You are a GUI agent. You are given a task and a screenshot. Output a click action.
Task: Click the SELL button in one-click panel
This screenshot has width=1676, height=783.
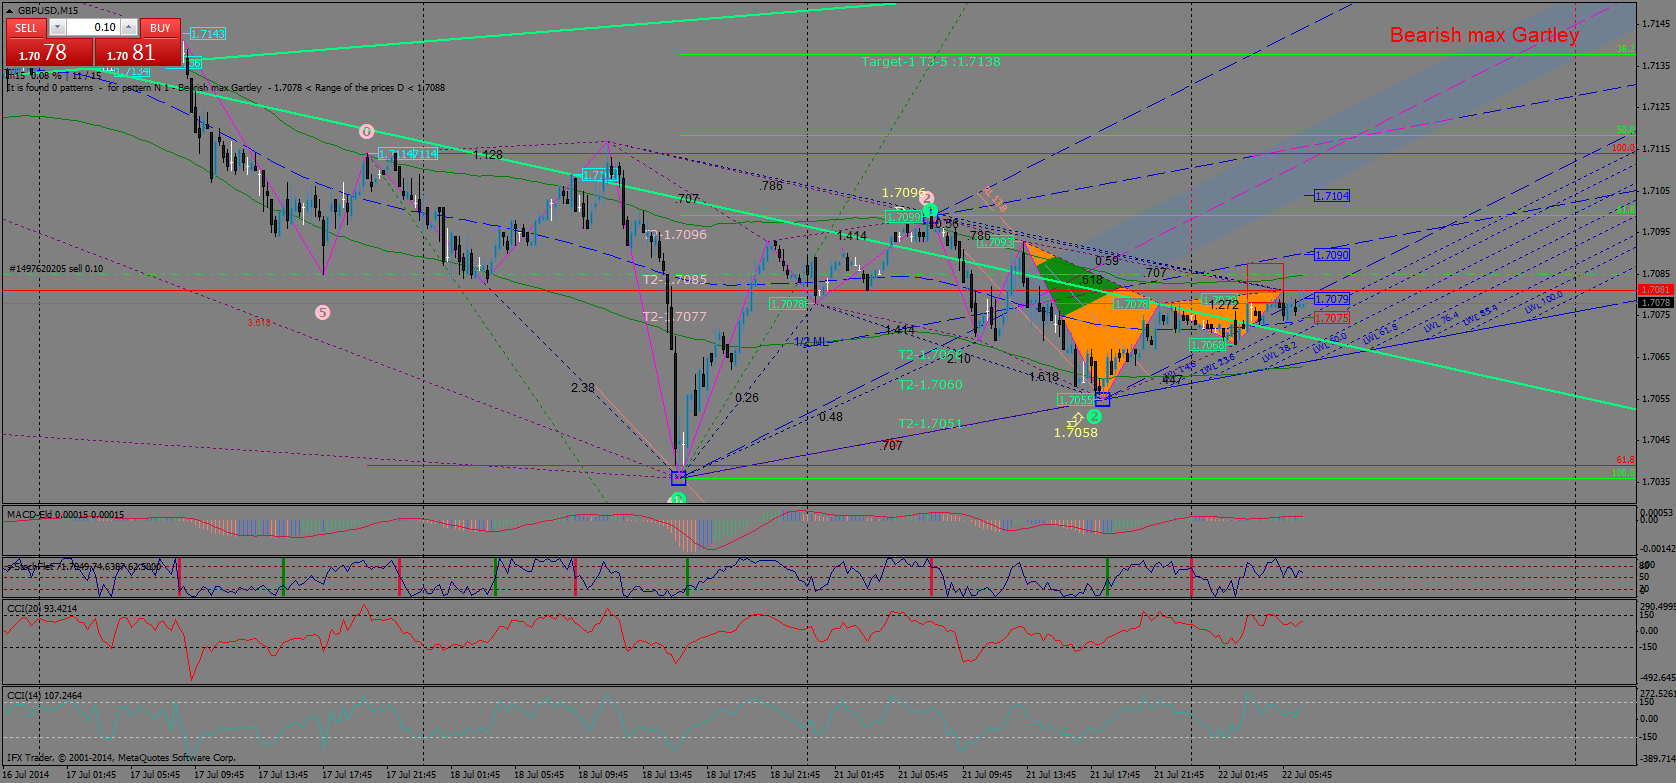pos(26,28)
